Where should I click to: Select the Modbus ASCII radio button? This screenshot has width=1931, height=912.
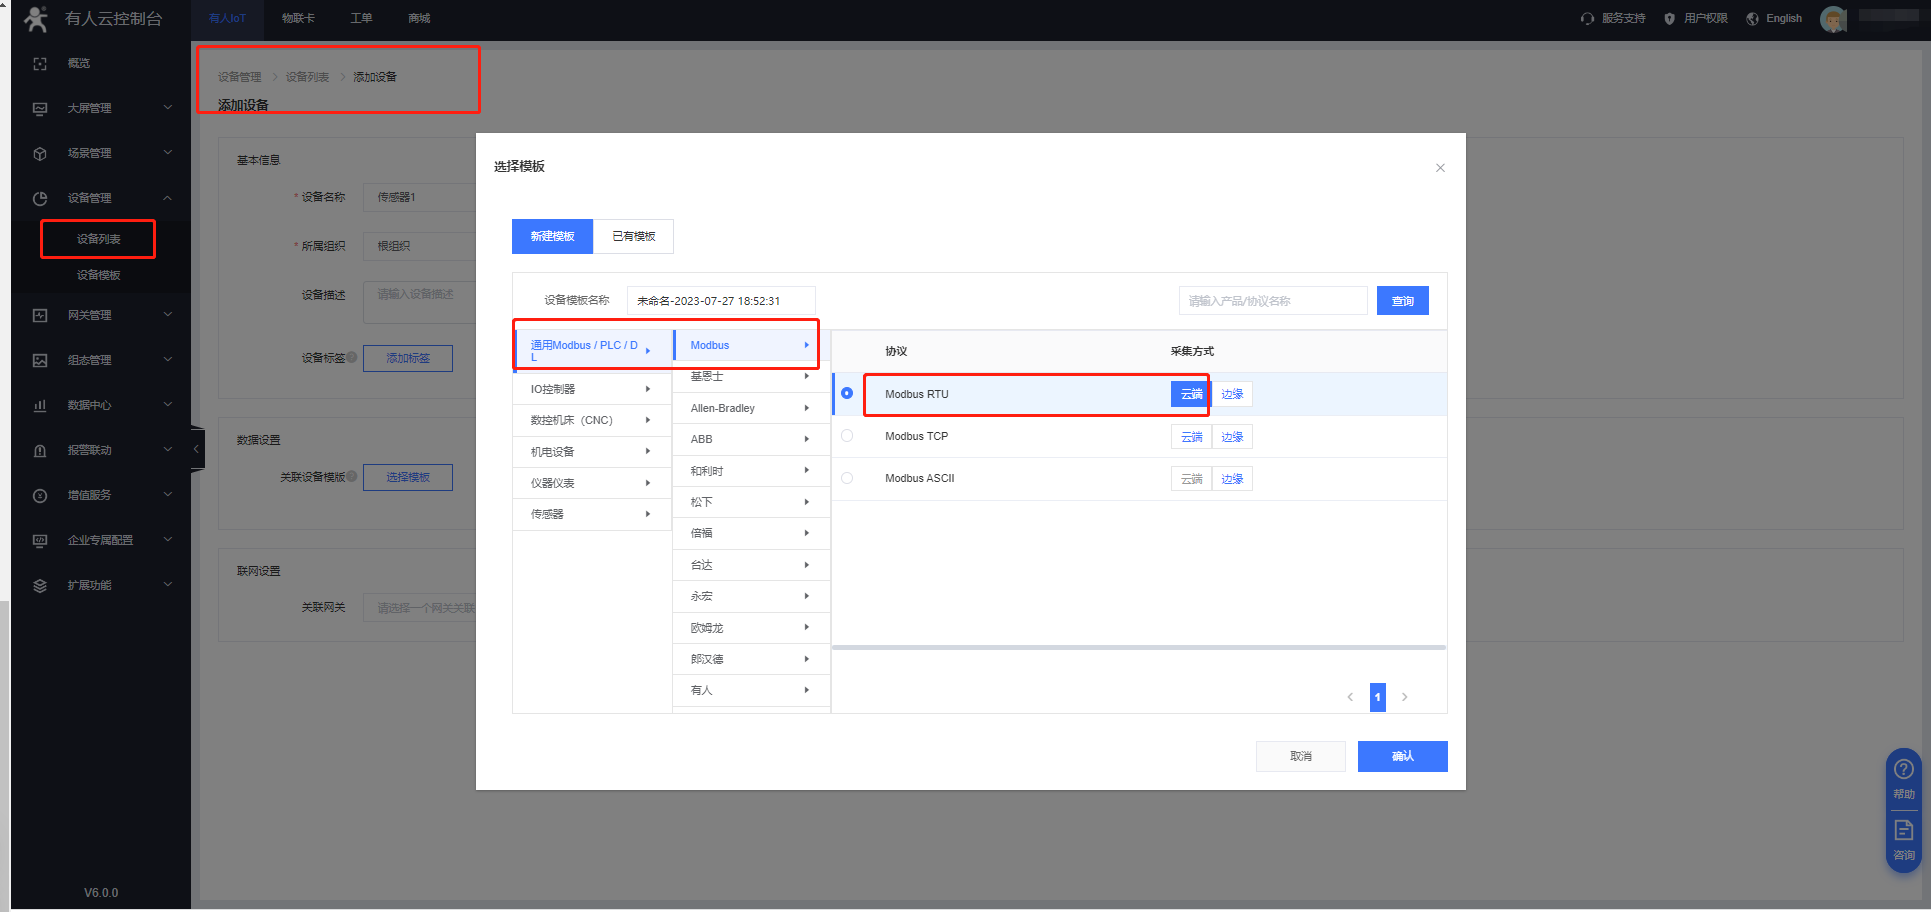tap(847, 478)
